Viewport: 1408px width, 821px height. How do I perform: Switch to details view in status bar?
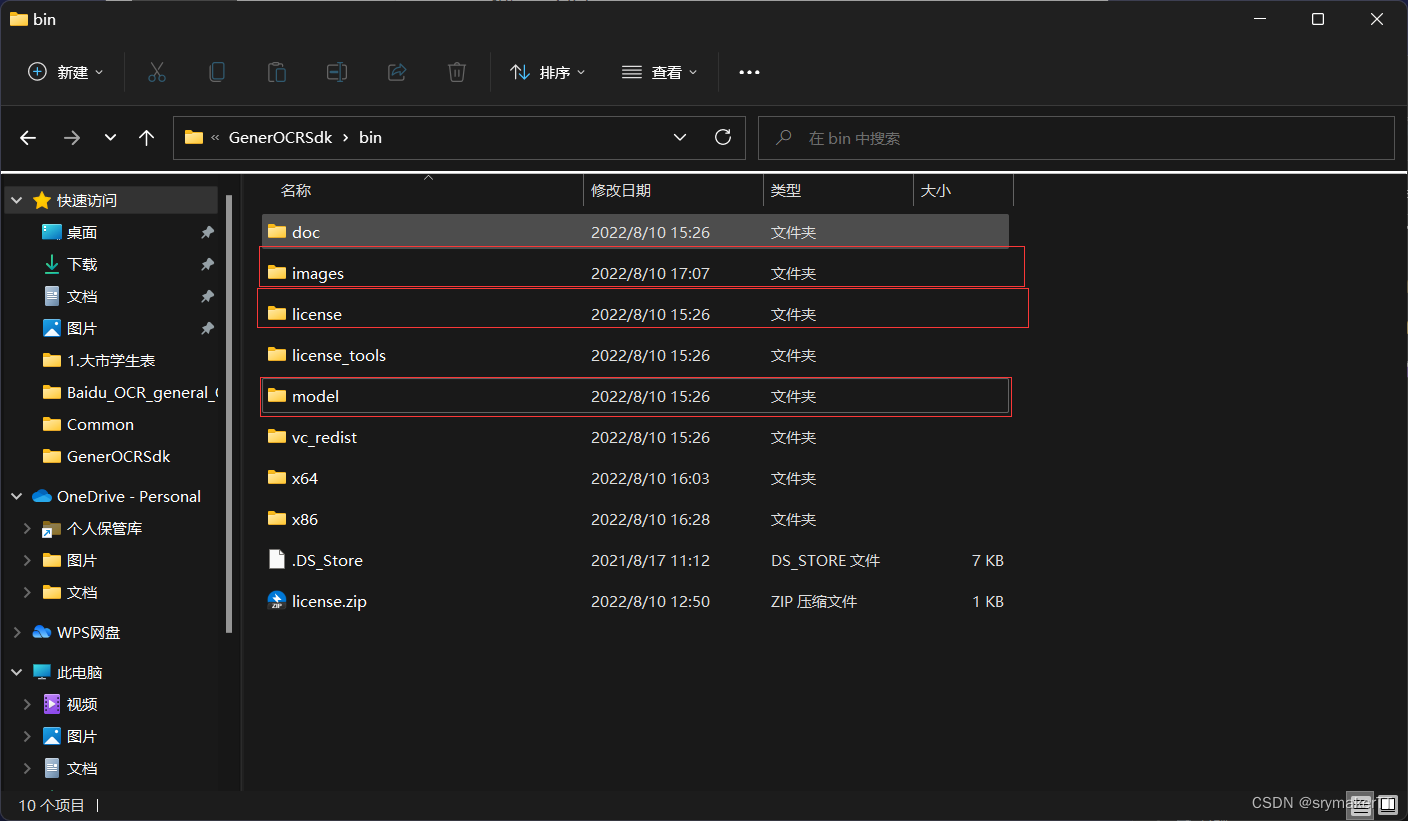1362,803
